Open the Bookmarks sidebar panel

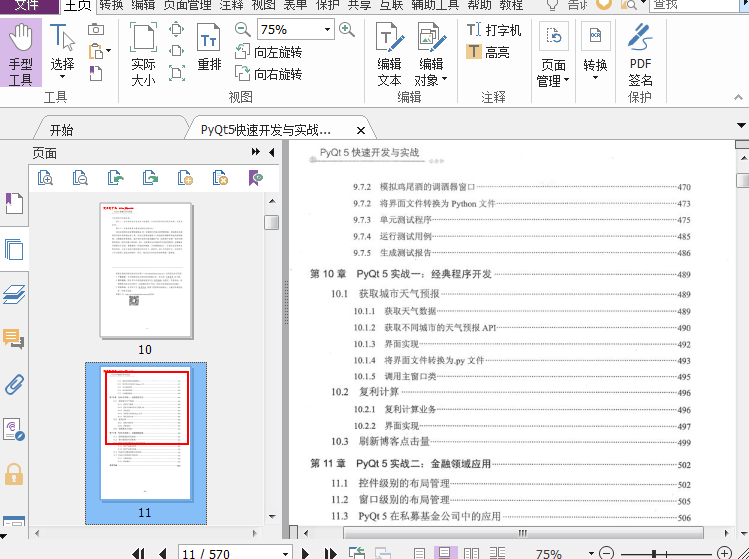point(14,203)
